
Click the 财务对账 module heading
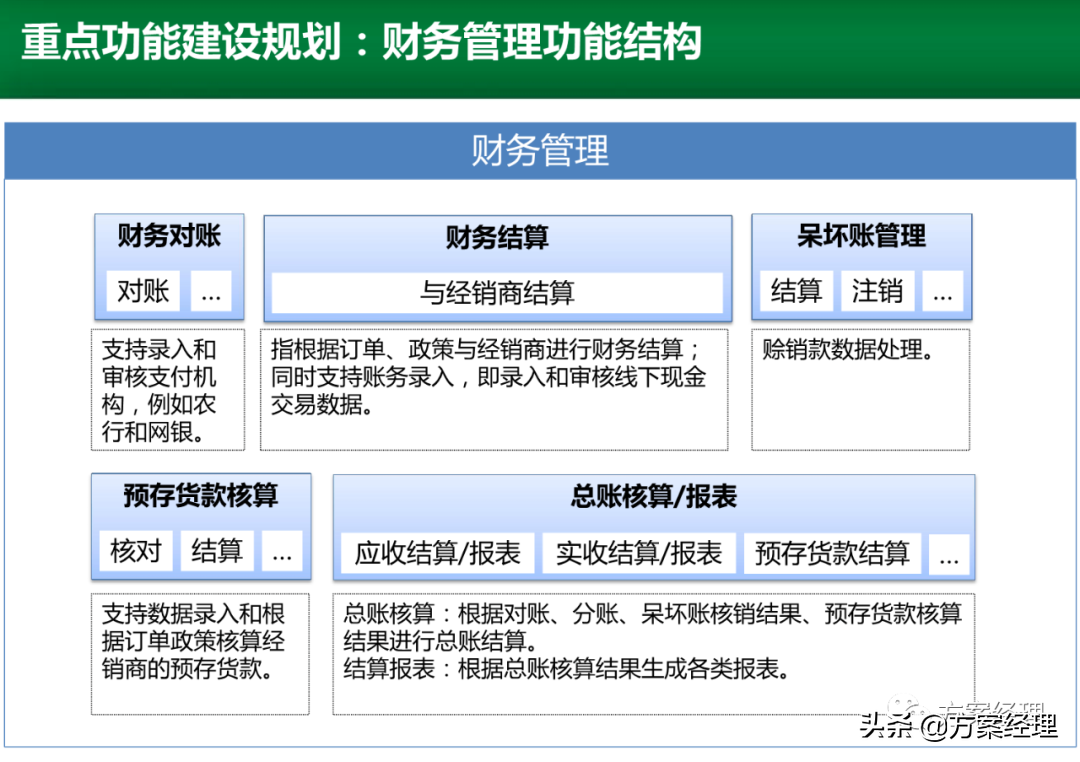pos(169,236)
